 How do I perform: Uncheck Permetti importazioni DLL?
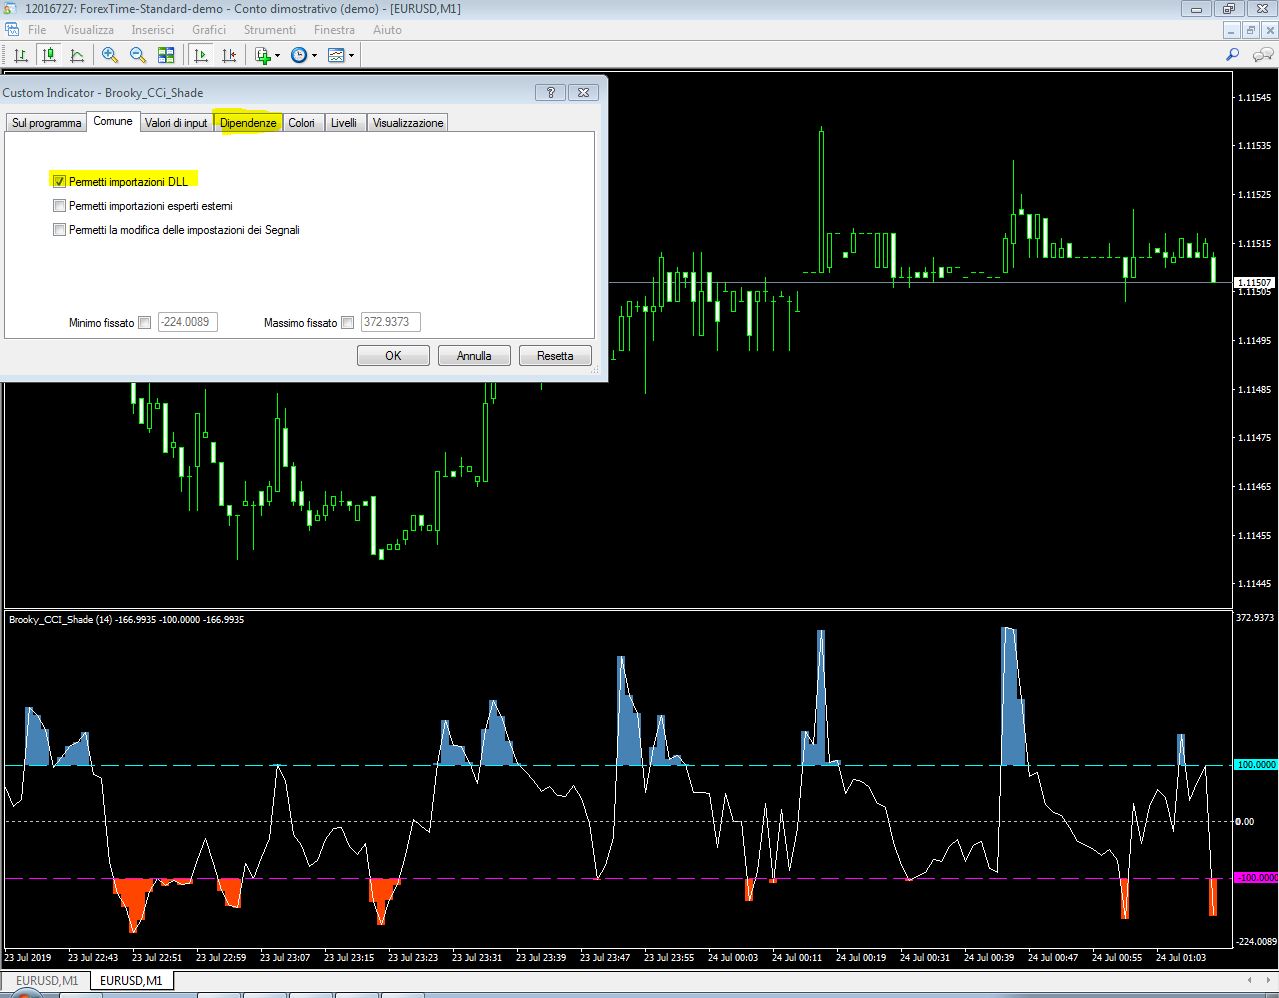point(59,181)
